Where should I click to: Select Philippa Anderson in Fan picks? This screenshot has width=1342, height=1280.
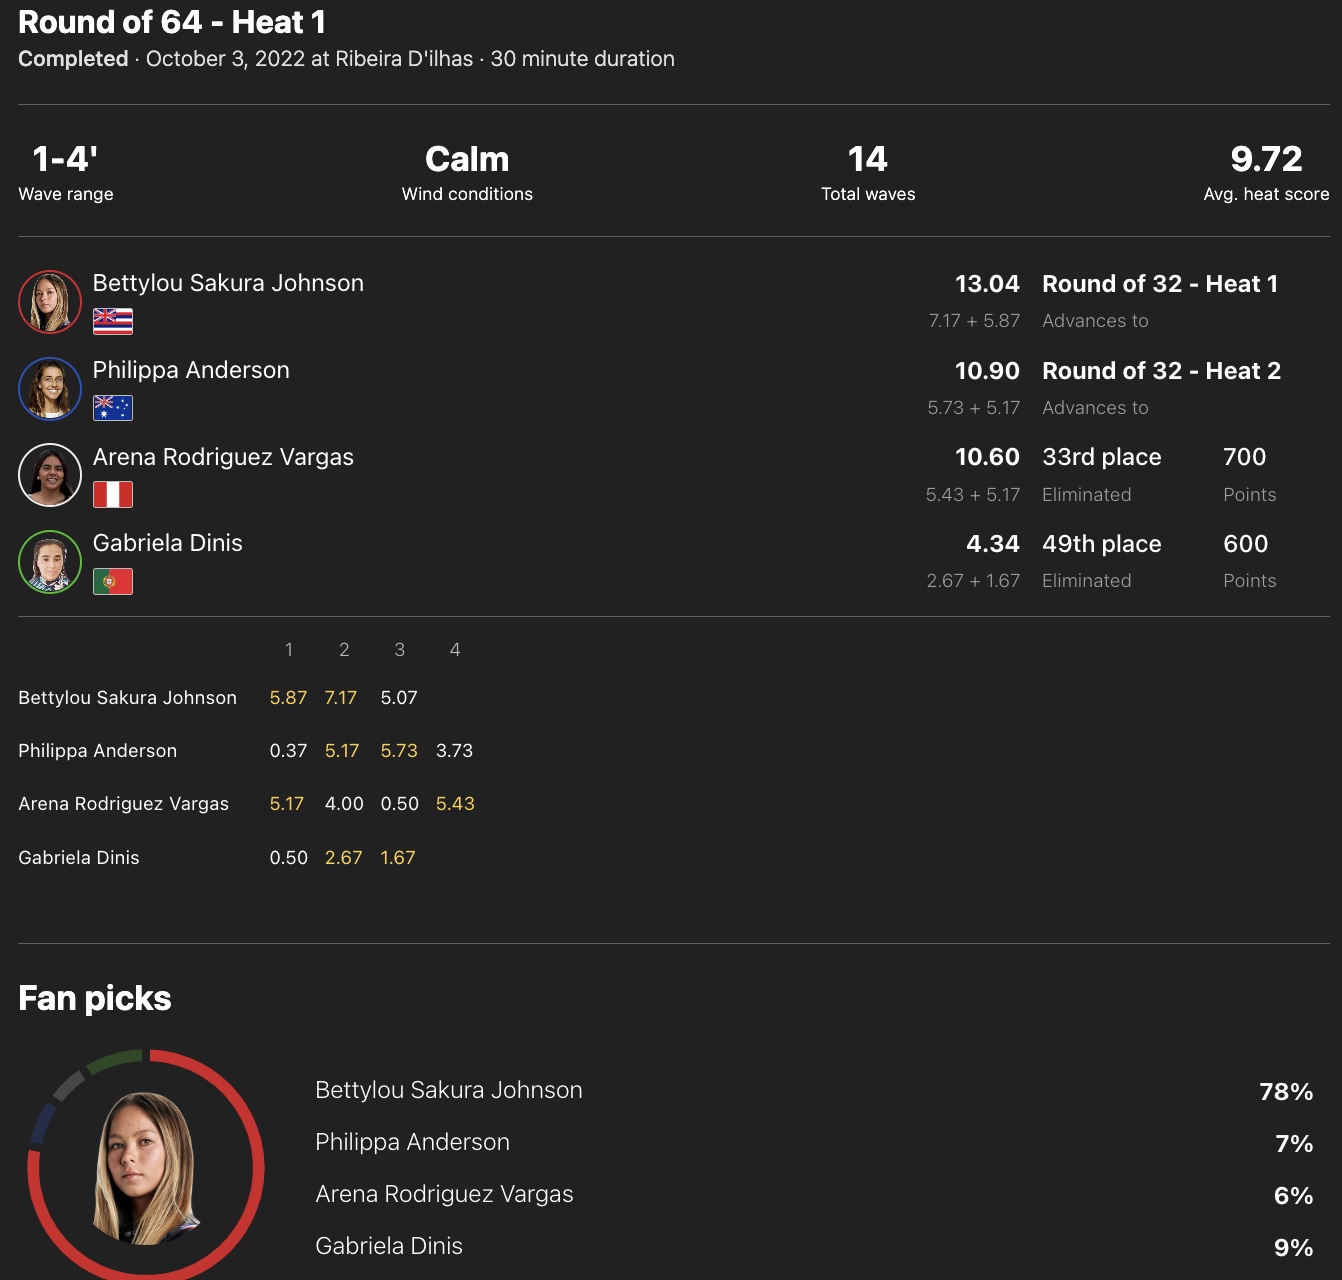413,1142
